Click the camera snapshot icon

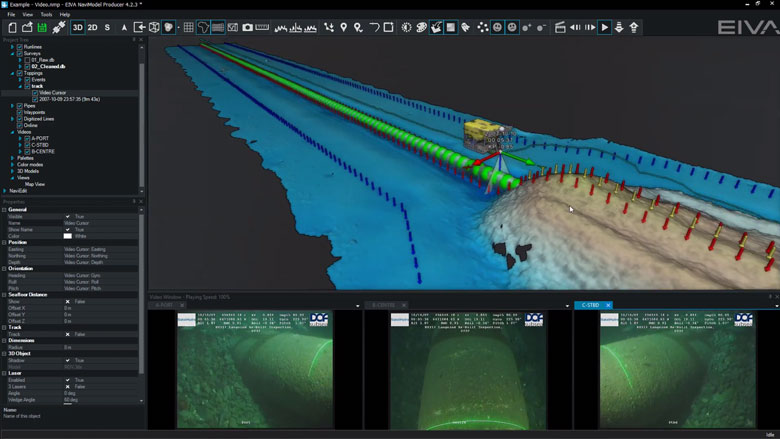[x=247, y=28]
